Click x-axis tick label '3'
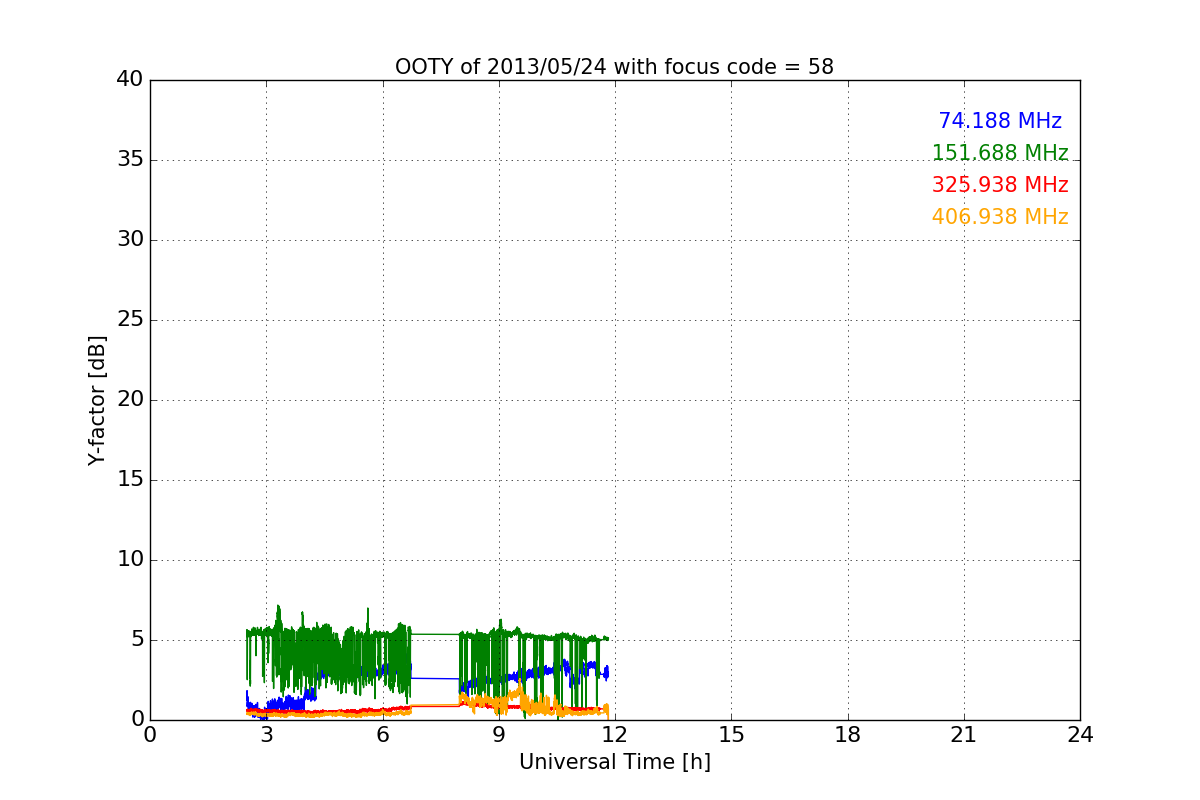The height and width of the screenshot is (800, 1200). (x=266, y=735)
